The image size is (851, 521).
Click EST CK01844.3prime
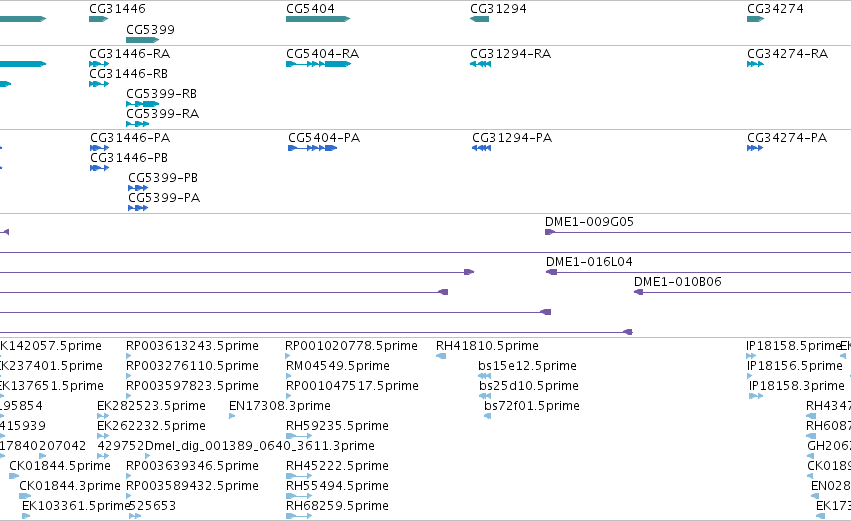point(70,487)
